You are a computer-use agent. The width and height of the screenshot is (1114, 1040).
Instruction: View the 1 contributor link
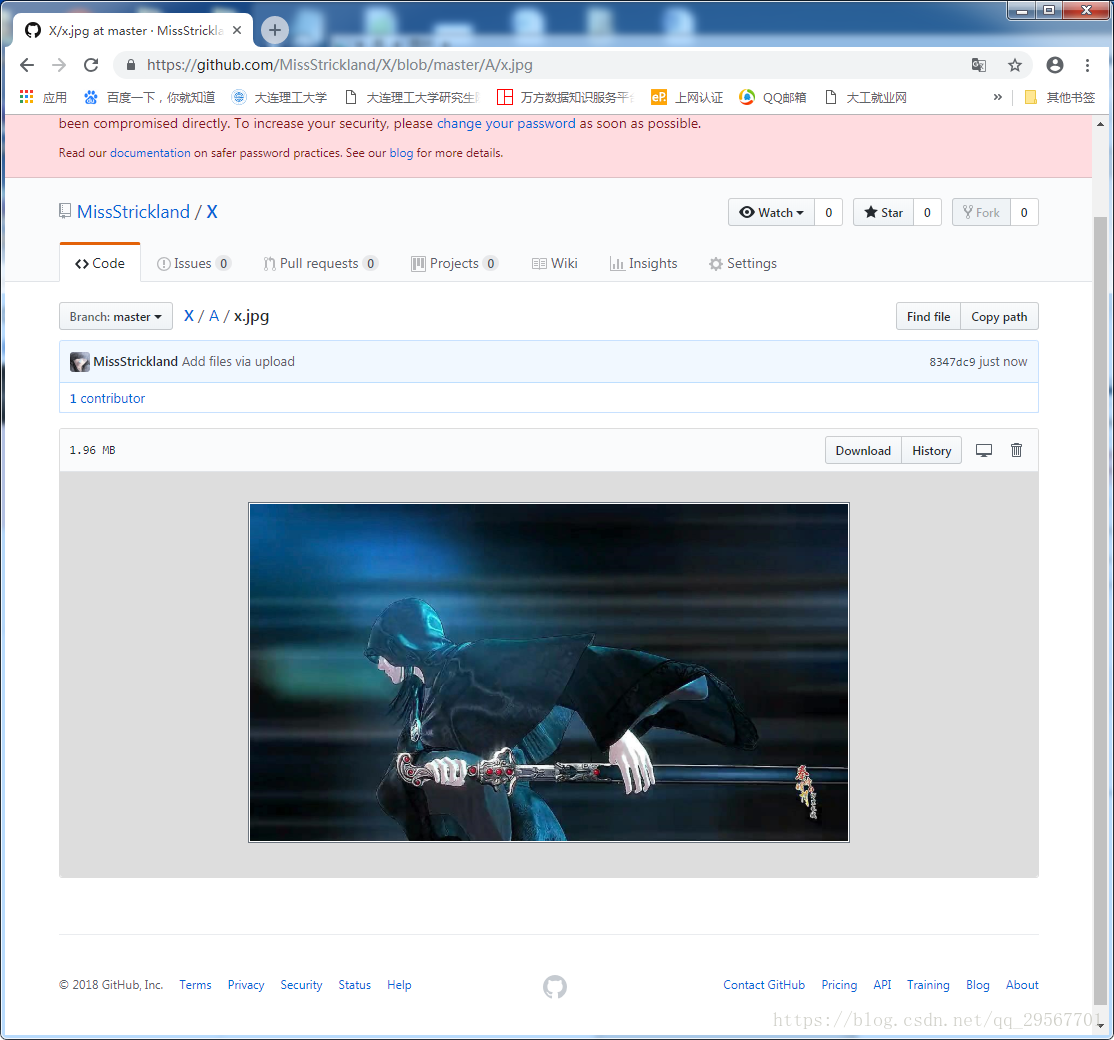pyautogui.click(x=107, y=399)
